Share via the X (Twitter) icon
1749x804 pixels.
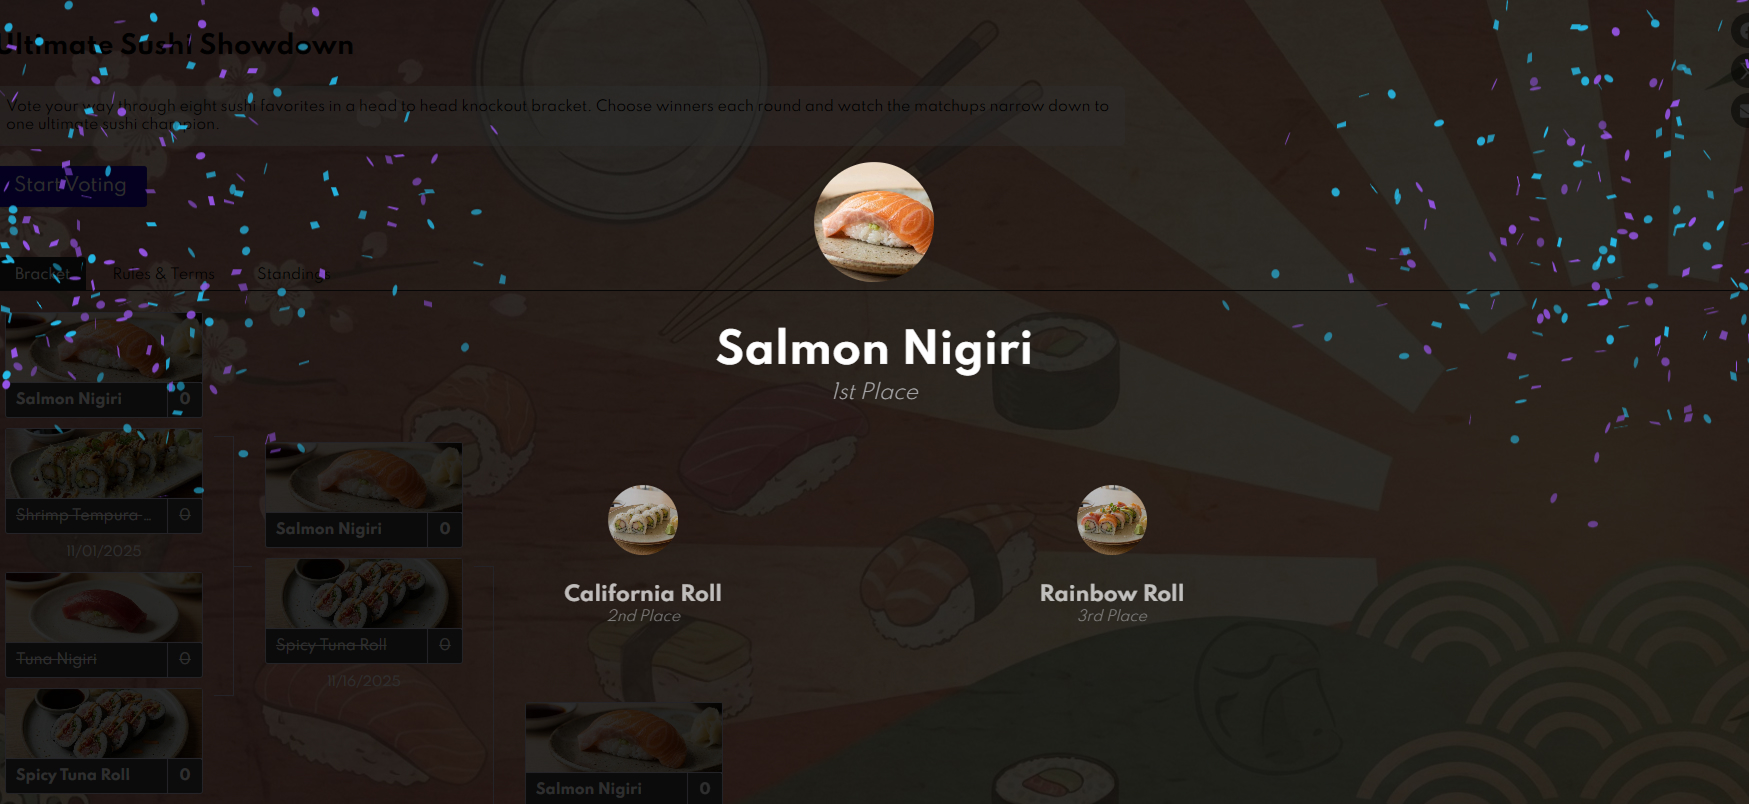pyautogui.click(x=1742, y=70)
